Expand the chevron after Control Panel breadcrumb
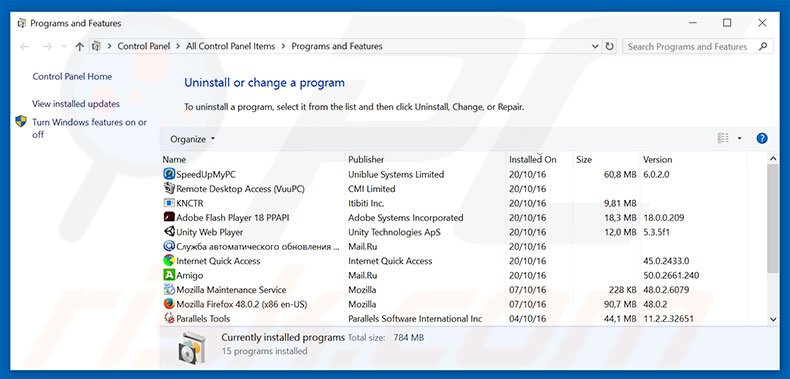The width and height of the screenshot is (790, 379). point(178,46)
